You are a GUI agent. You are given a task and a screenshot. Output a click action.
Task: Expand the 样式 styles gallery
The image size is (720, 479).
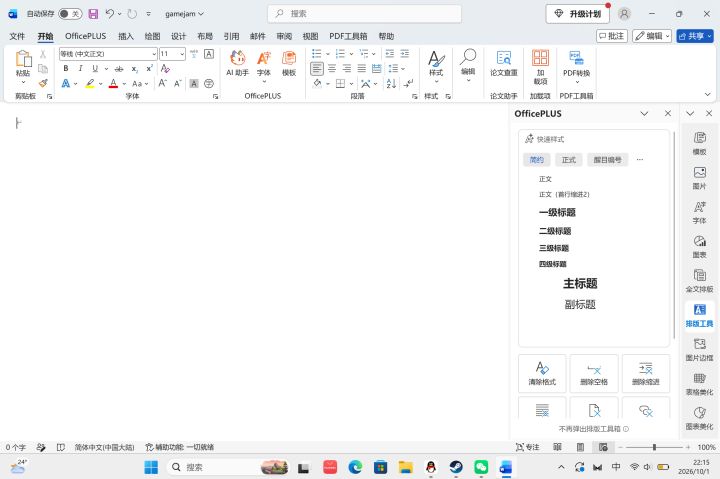(436, 67)
